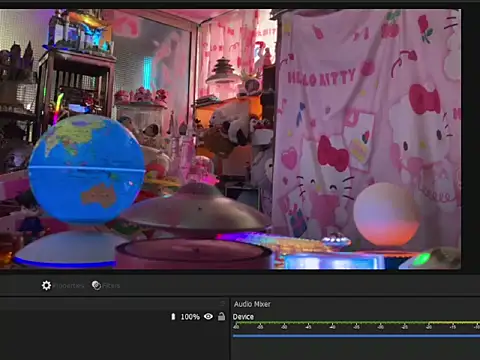This screenshot has width=480, height=360.
Task: Click the webcam preview showing the globe
Action: 230,139
